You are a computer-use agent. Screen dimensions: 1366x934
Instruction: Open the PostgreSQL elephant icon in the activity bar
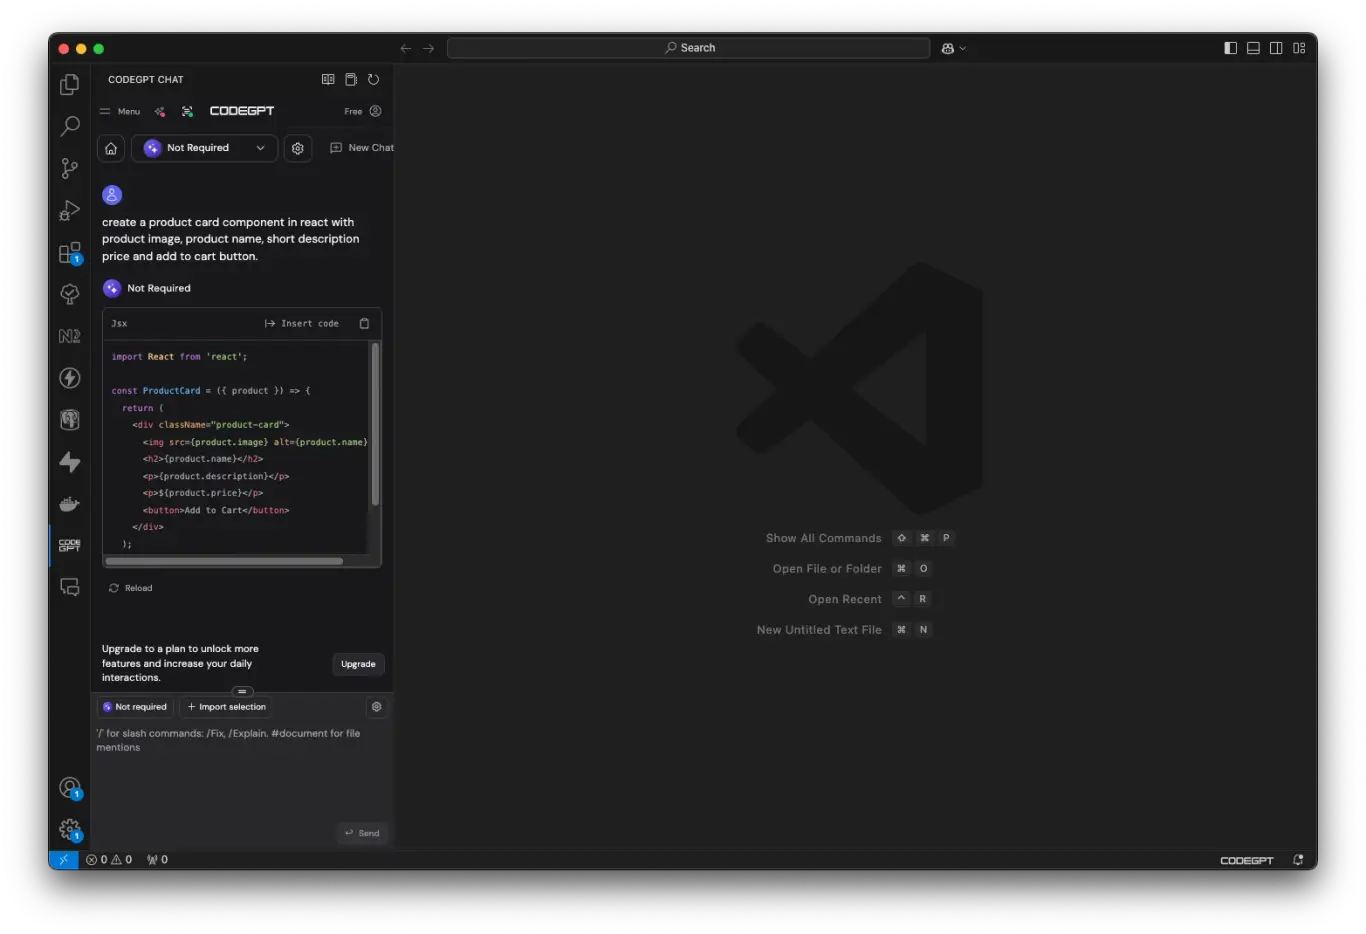point(69,420)
